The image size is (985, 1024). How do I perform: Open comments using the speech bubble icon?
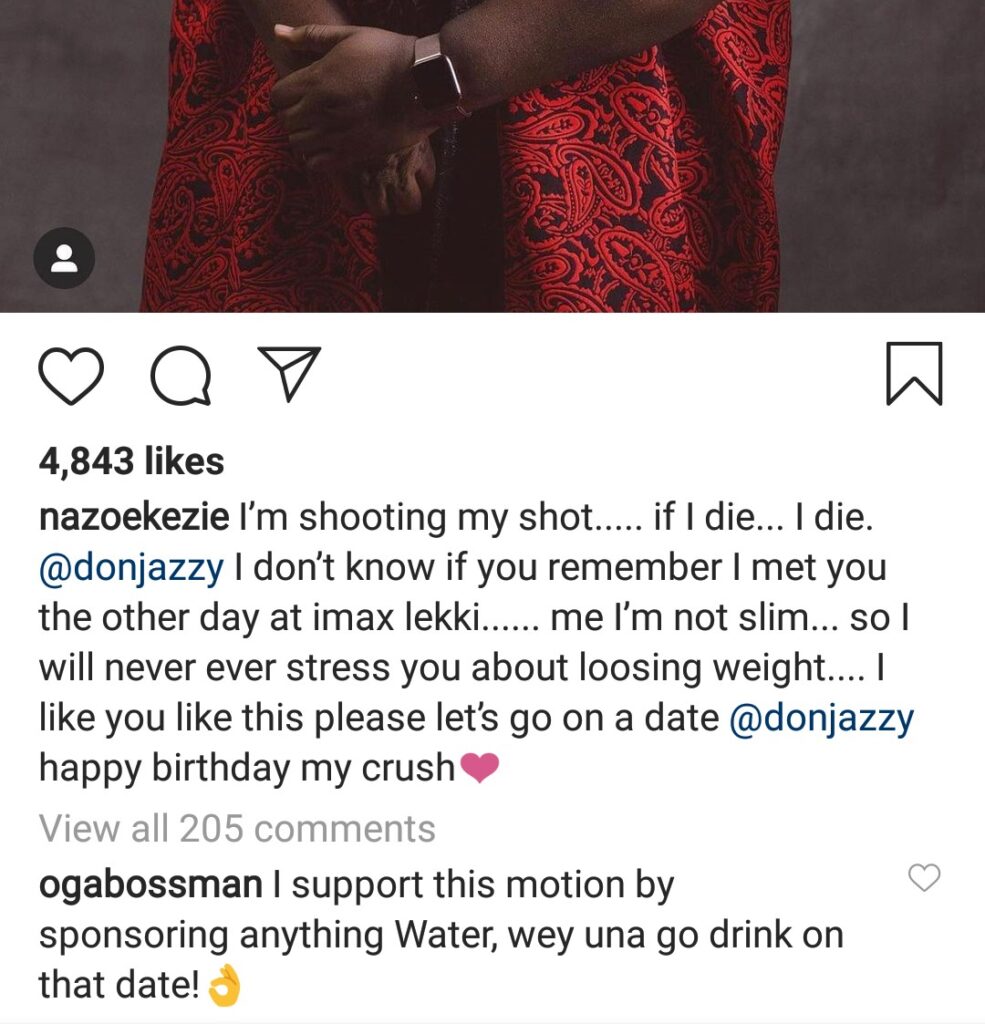(181, 376)
